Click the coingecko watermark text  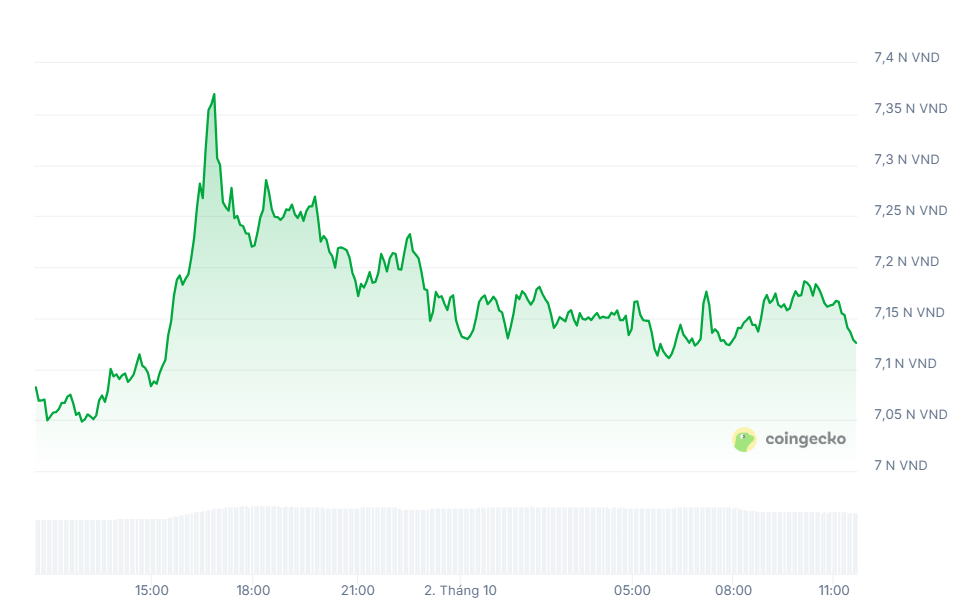[x=805, y=439]
